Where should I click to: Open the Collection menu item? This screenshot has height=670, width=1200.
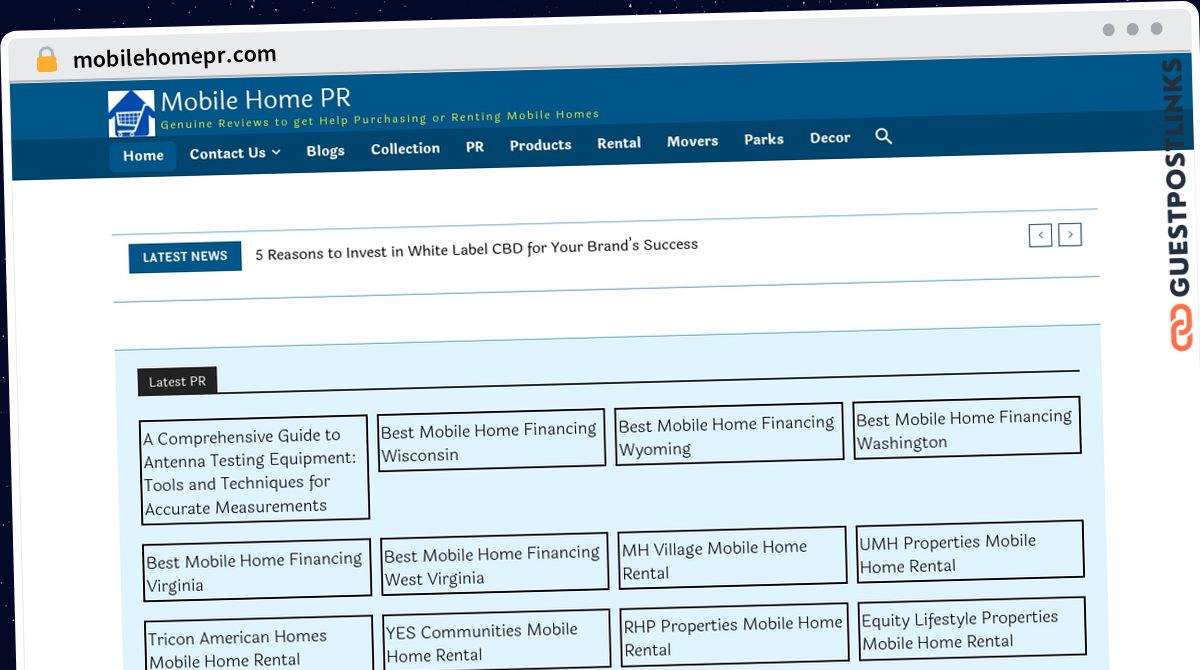tap(405, 148)
